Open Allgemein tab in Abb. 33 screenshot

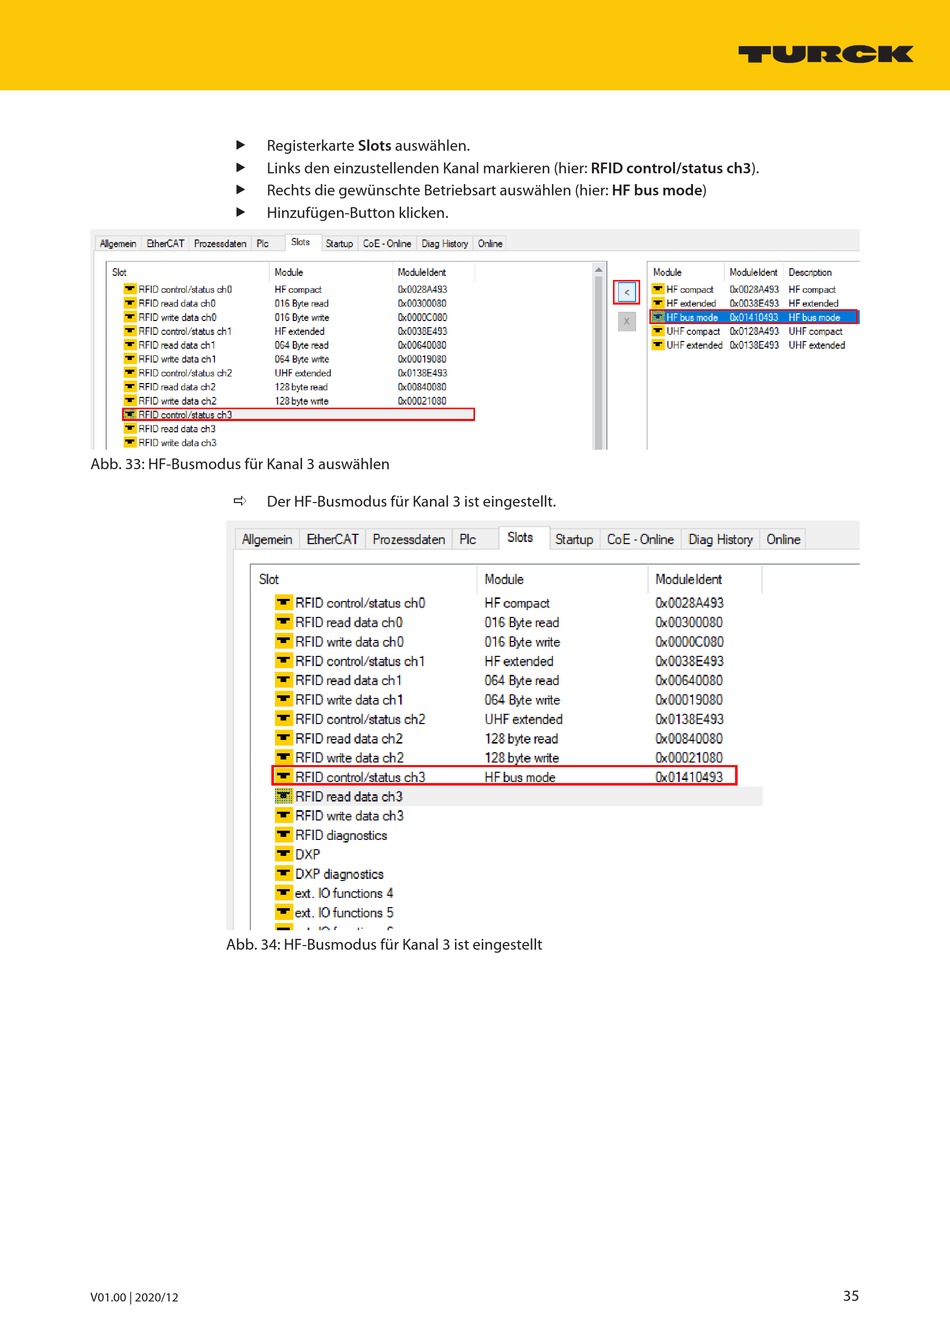pyautogui.click(x=118, y=244)
